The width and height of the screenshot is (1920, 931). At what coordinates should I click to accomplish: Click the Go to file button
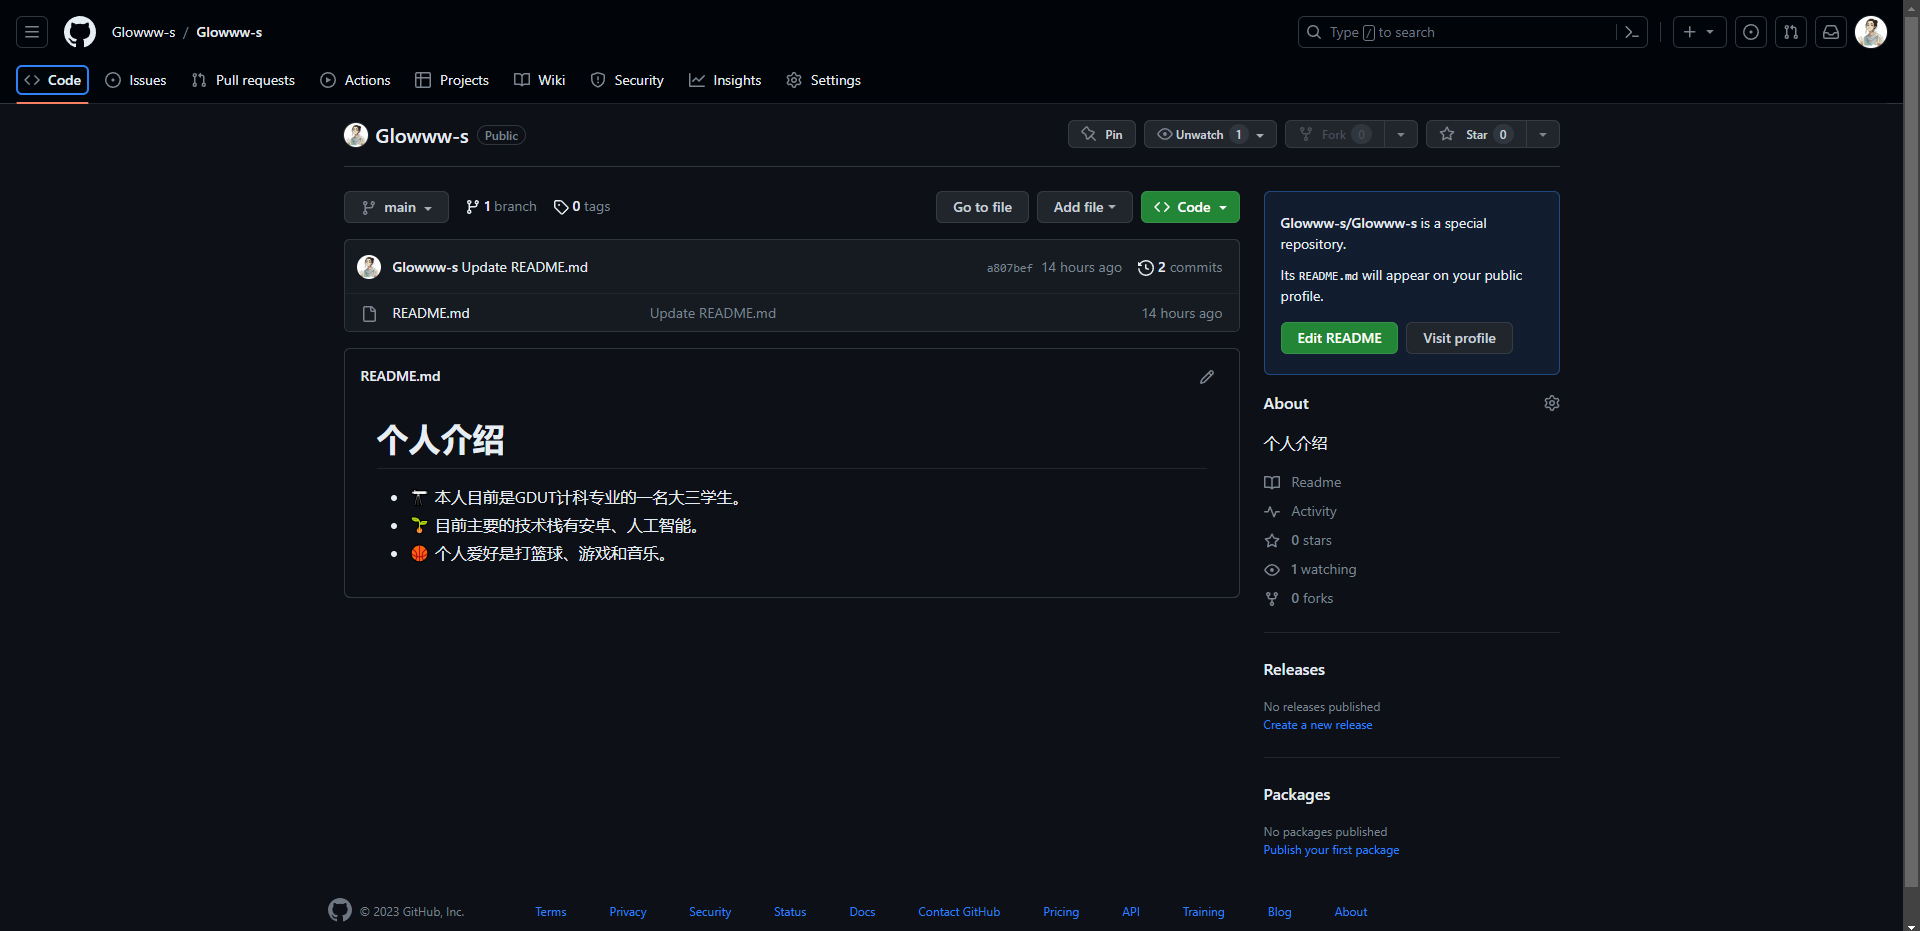point(982,207)
